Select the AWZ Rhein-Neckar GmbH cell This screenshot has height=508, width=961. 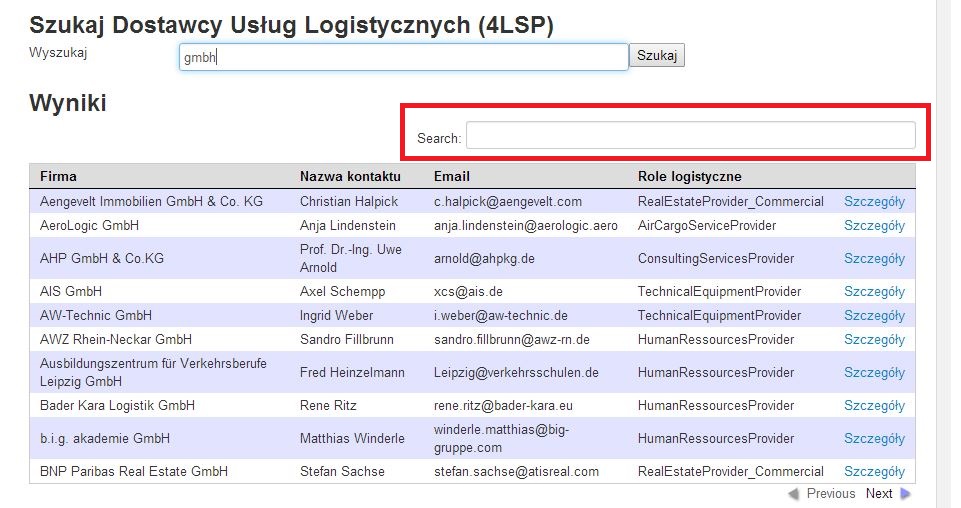[x=116, y=339]
